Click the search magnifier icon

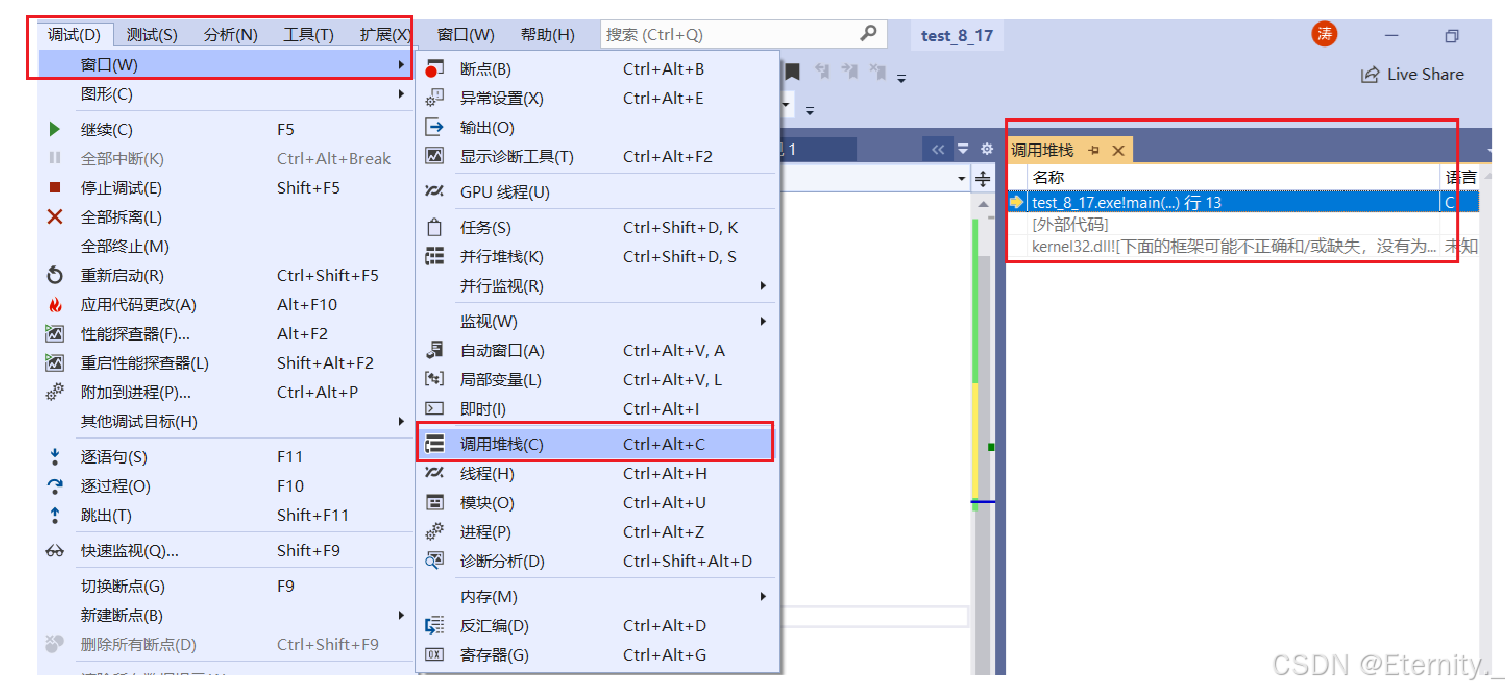click(x=869, y=34)
